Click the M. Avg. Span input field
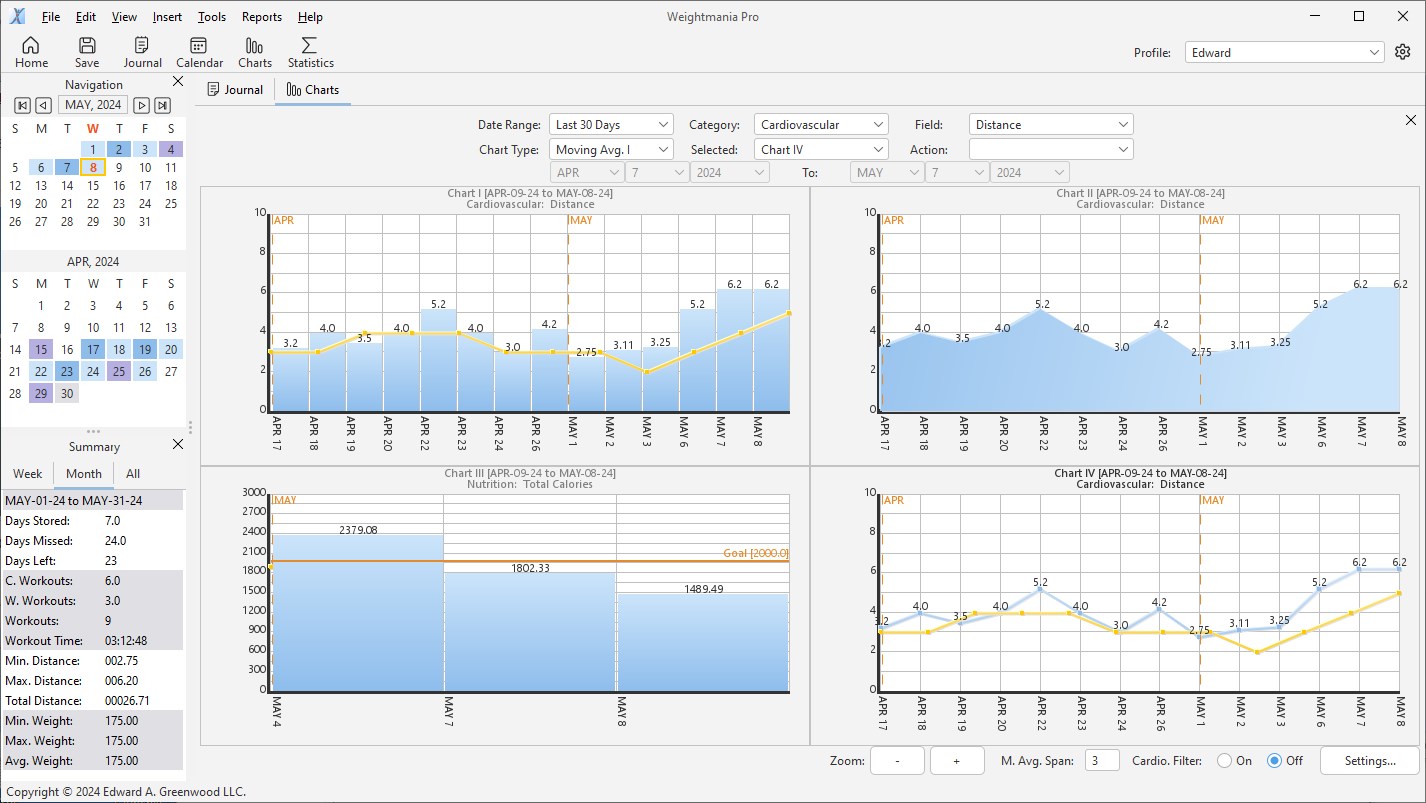 tap(1101, 761)
